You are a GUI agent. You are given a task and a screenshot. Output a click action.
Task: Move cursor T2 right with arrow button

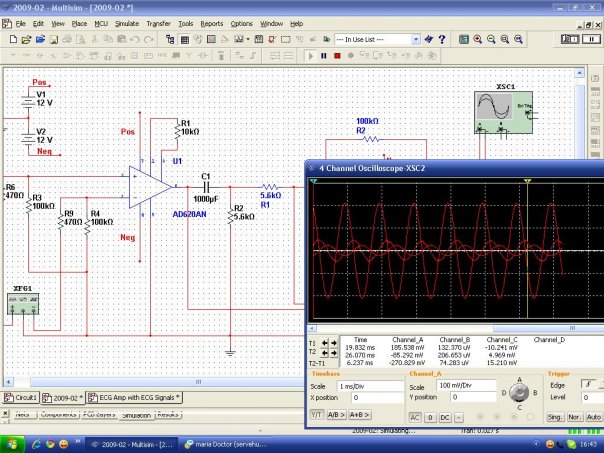(x=334, y=353)
